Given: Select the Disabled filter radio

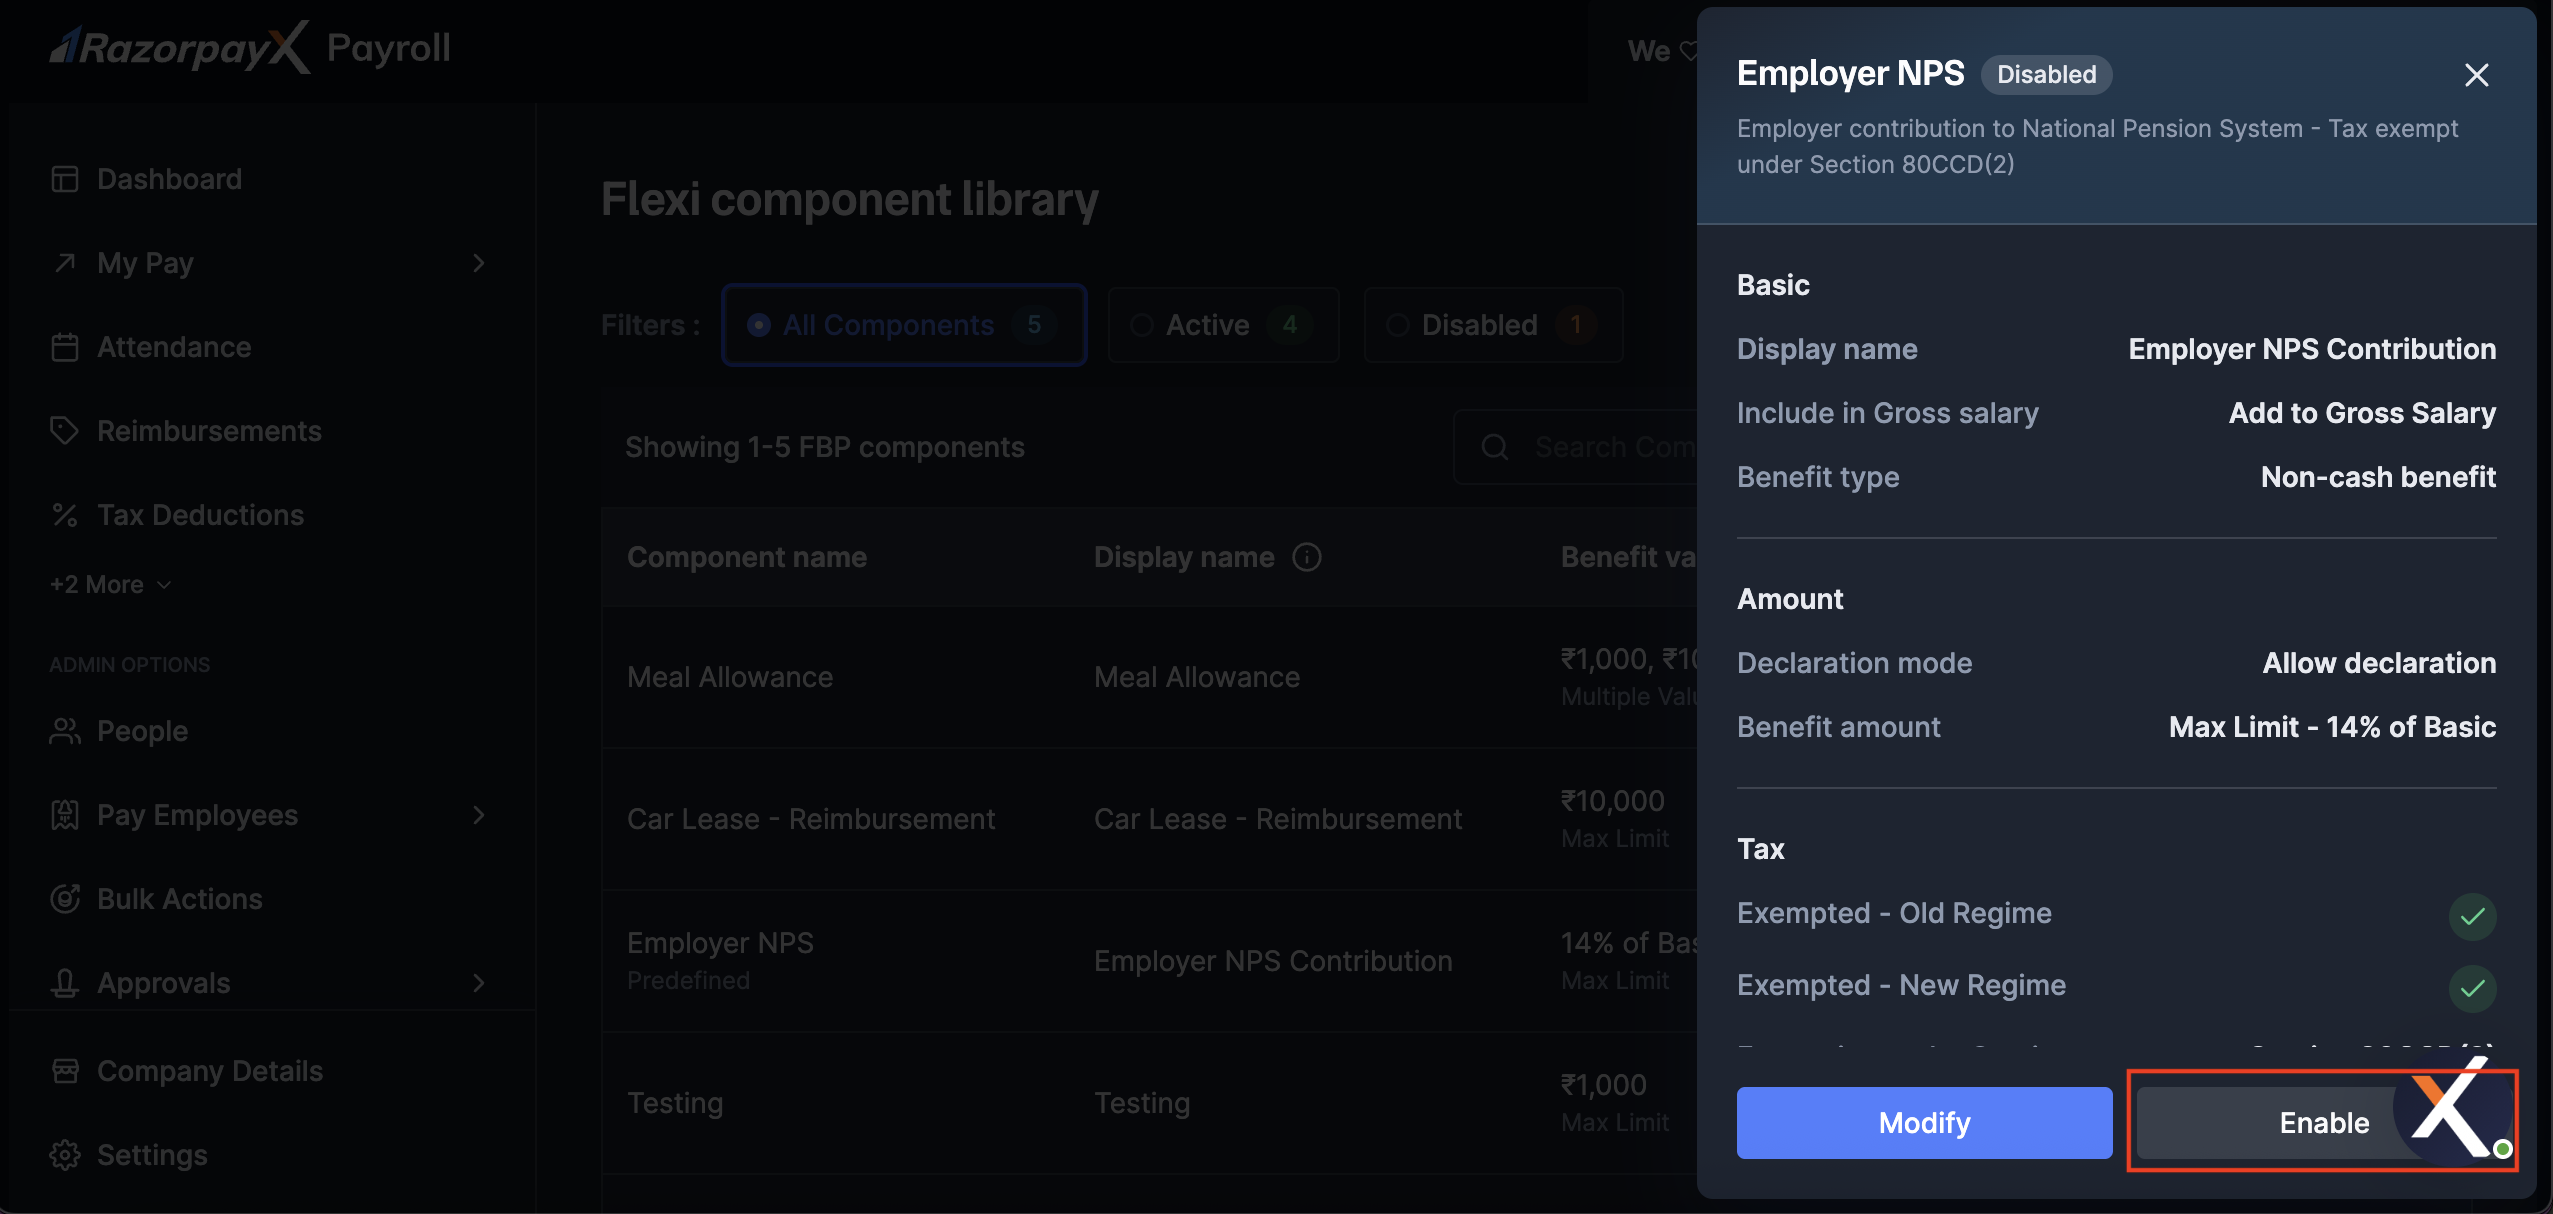Looking at the screenshot, I should pyautogui.click(x=1398, y=325).
